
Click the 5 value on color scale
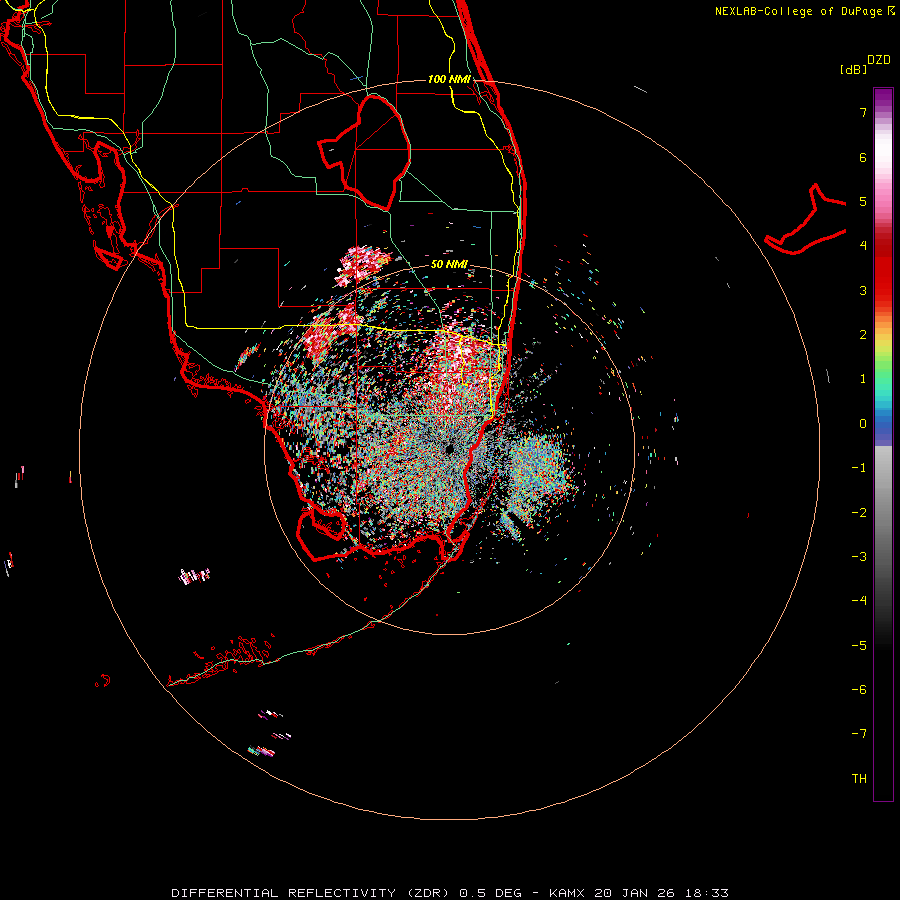tap(863, 201)
